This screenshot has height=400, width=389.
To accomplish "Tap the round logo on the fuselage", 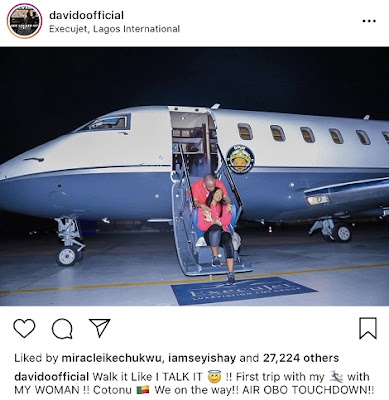I will (x=240, y=159).
